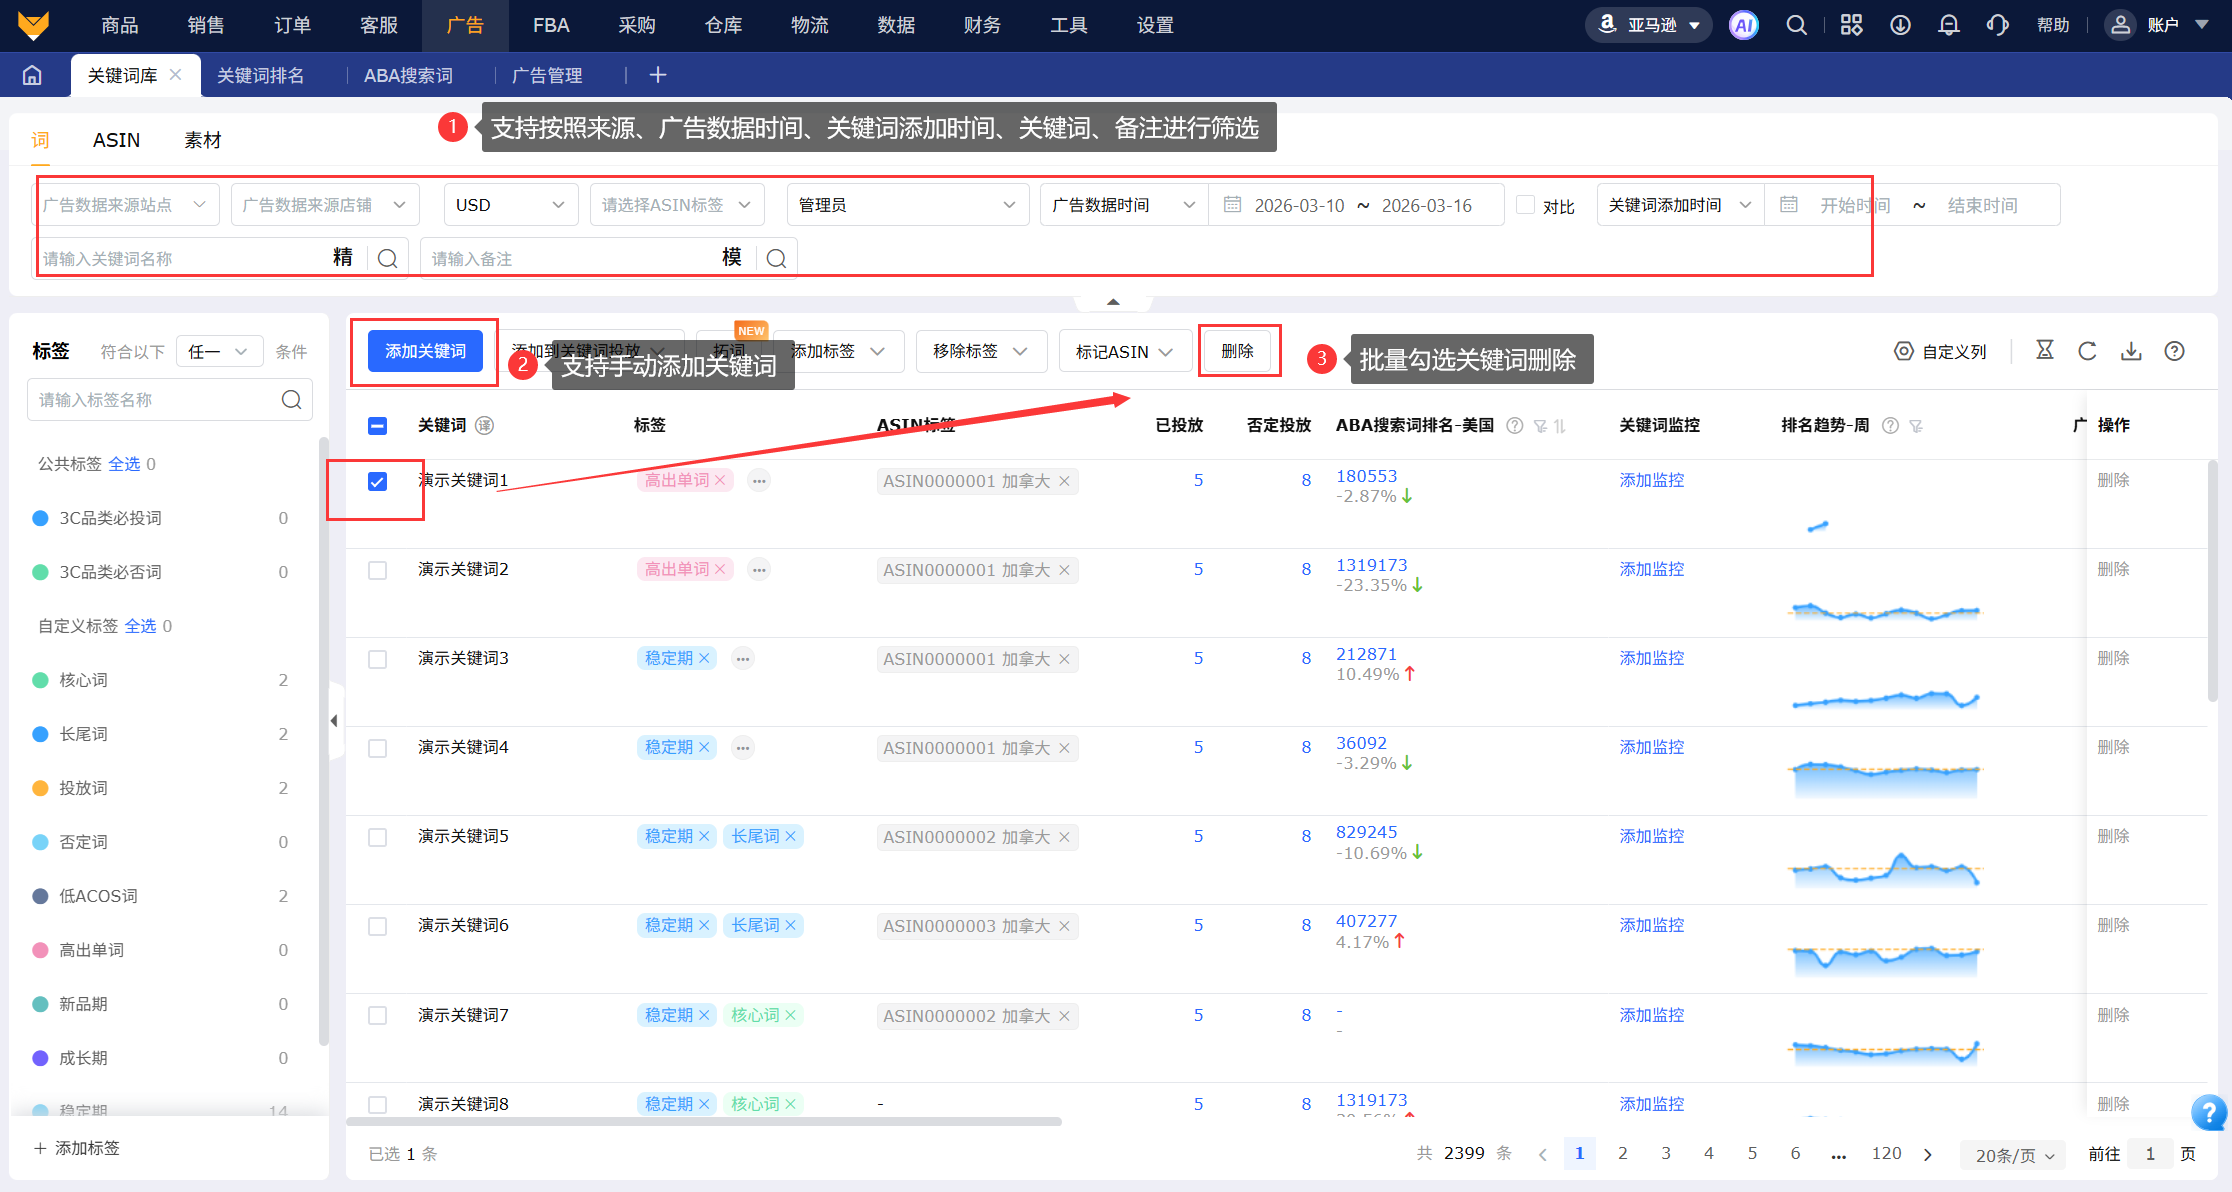Click the 添加关键词 button
This screenshot has width=2232, height=1192.
[425, 351]
